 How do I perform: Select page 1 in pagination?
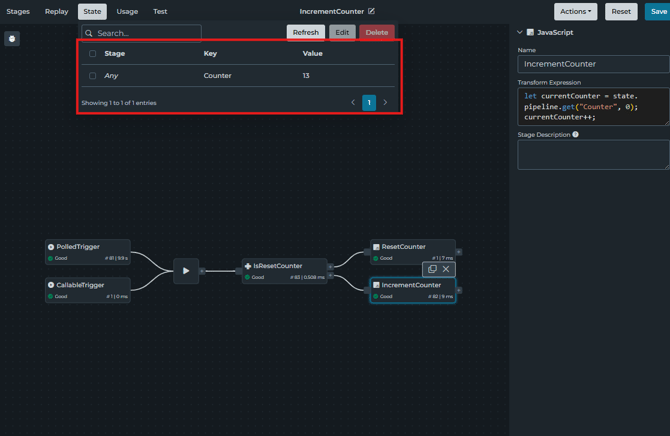coord(369,103)
